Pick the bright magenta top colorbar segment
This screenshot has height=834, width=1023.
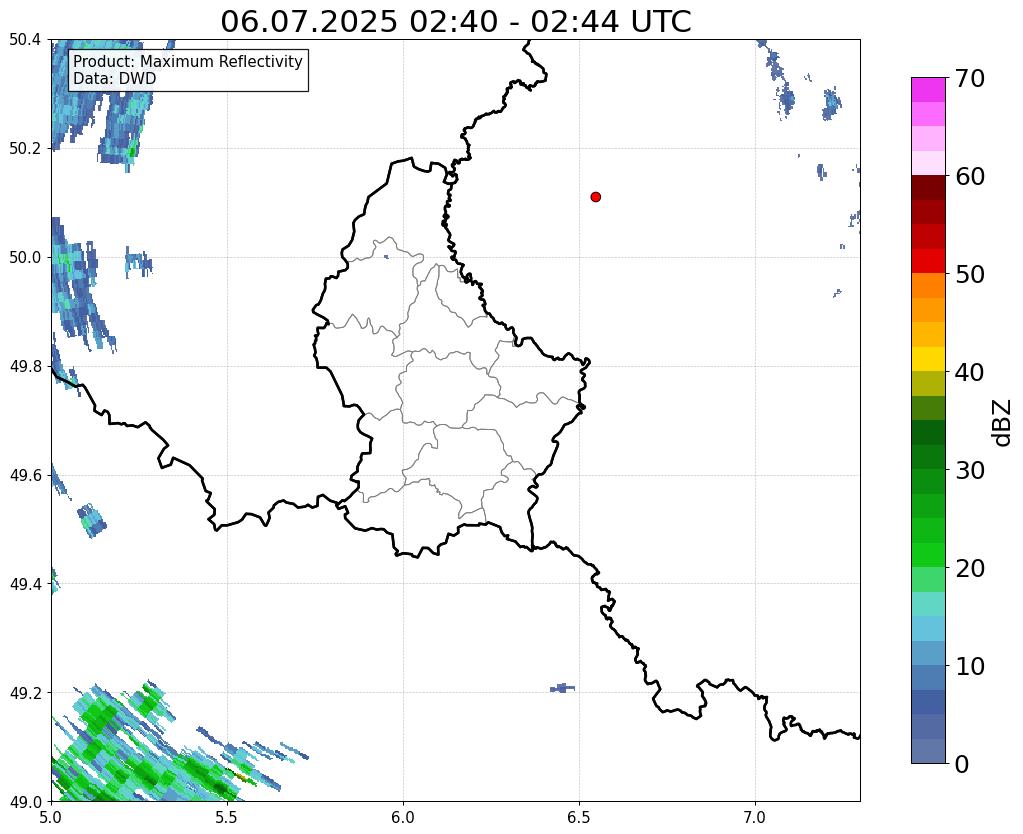[928, 90]
